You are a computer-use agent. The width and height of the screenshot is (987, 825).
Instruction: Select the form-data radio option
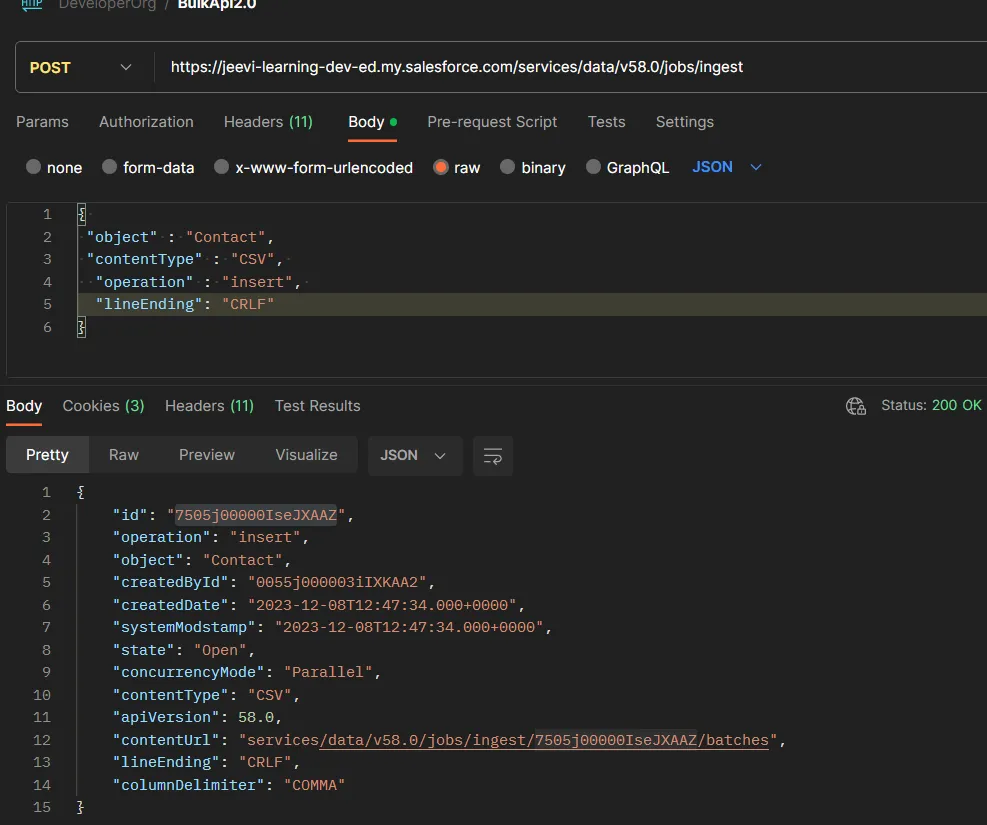[110, 167]
